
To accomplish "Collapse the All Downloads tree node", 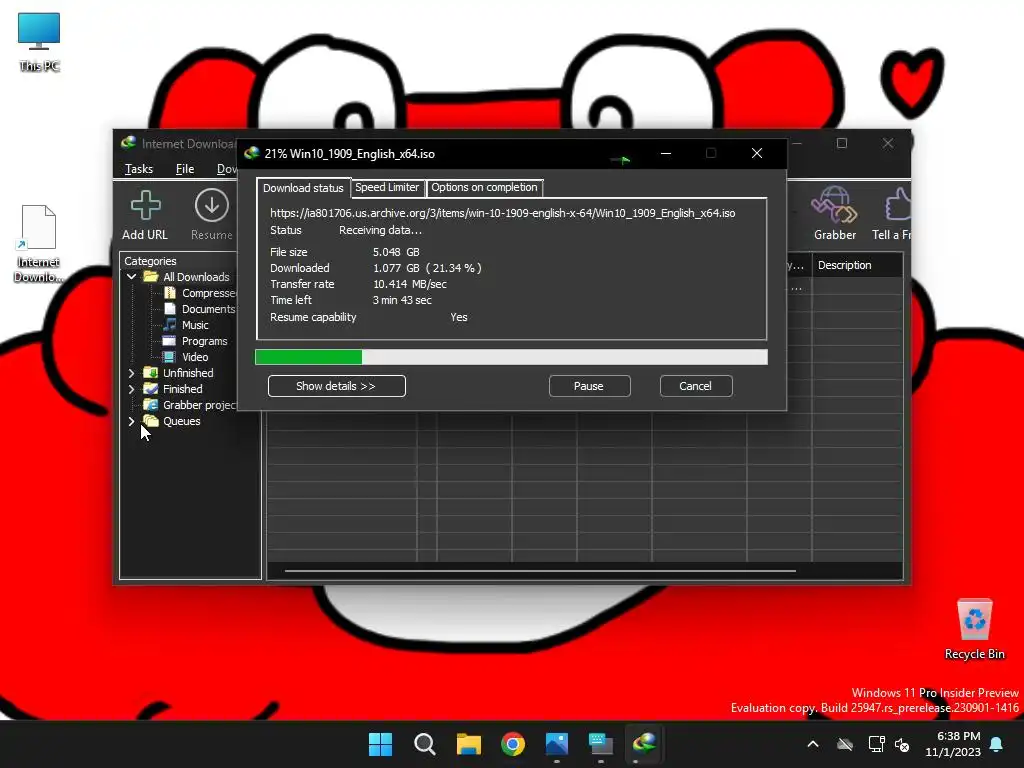I will pos(131,277).
